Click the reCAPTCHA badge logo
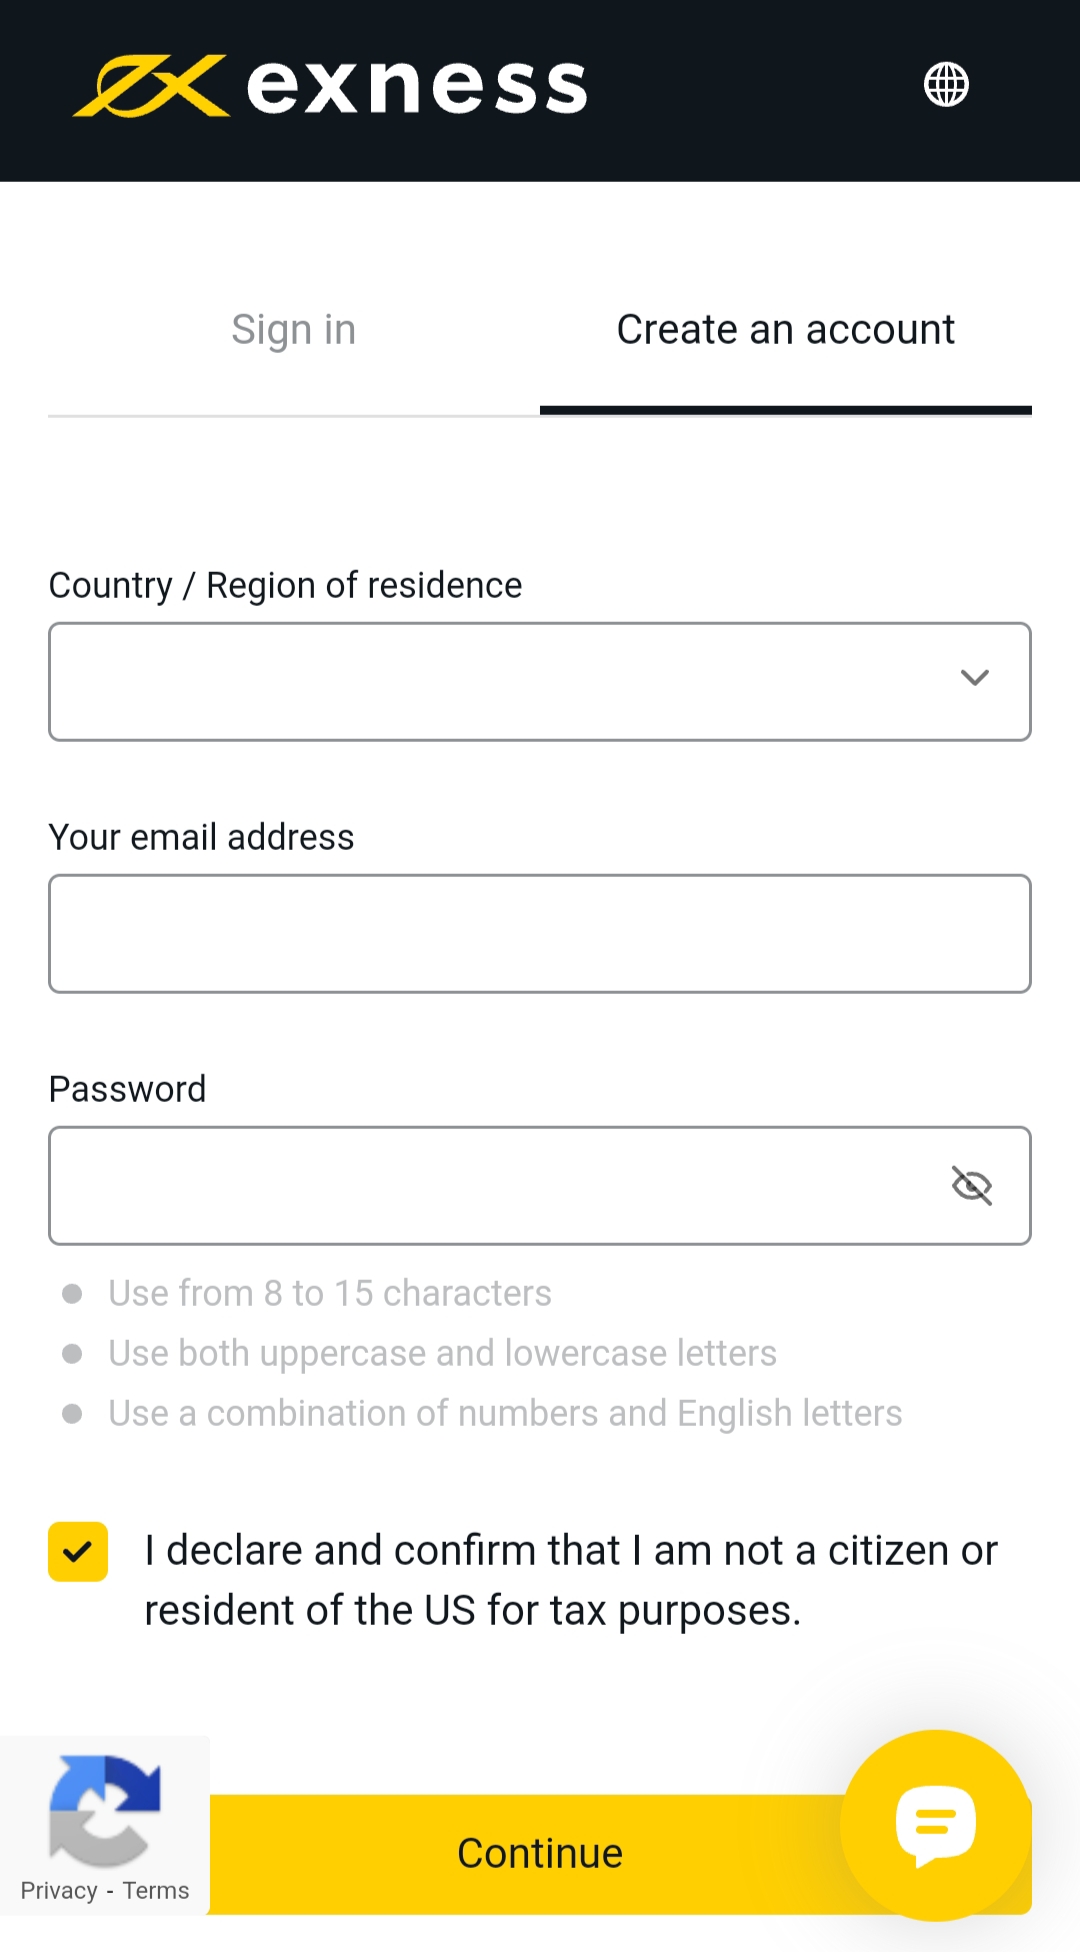The image size is (1080, 1952). point(105,1810)
